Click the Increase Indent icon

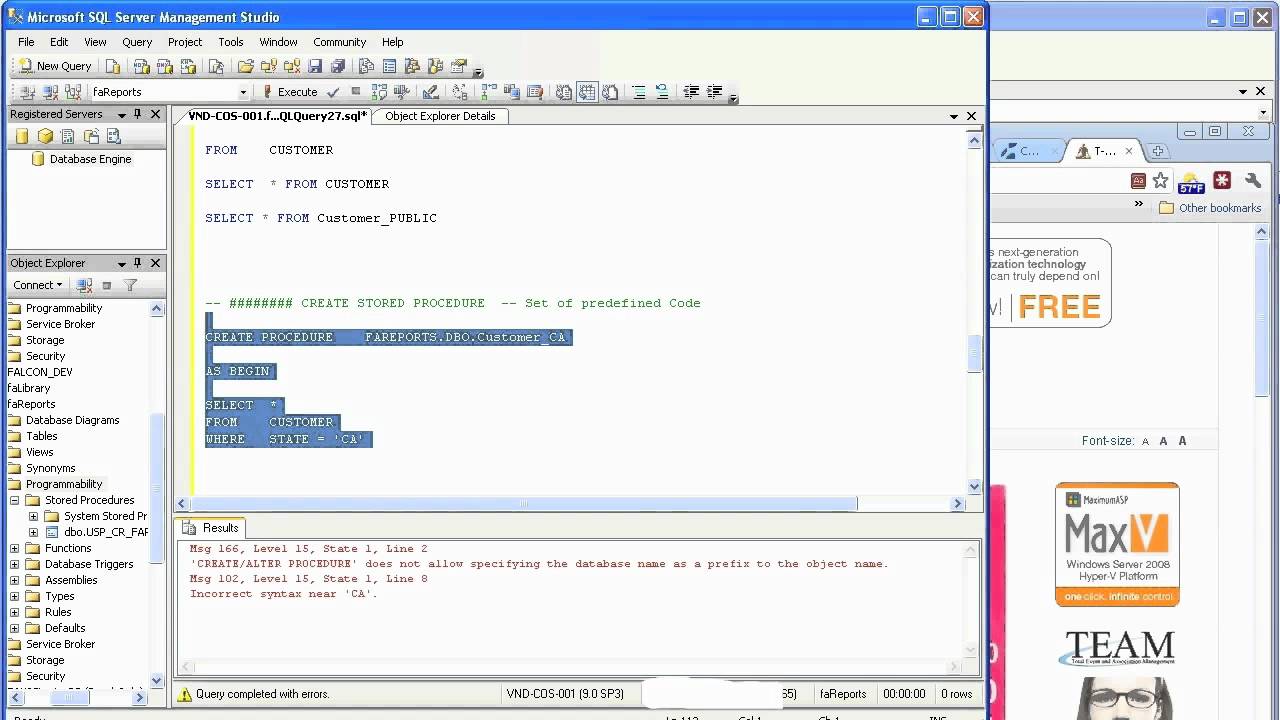coord(714,92)
